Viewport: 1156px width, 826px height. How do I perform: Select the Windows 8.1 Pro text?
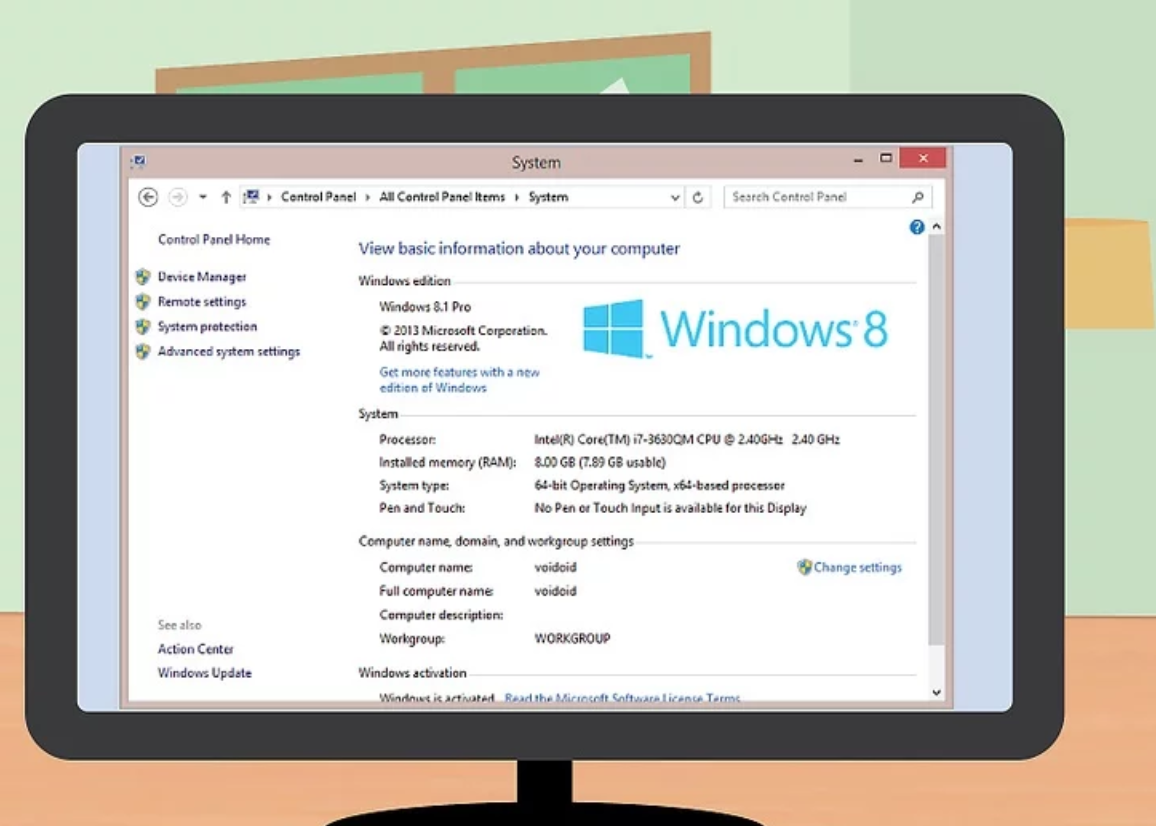click(425, 307)
